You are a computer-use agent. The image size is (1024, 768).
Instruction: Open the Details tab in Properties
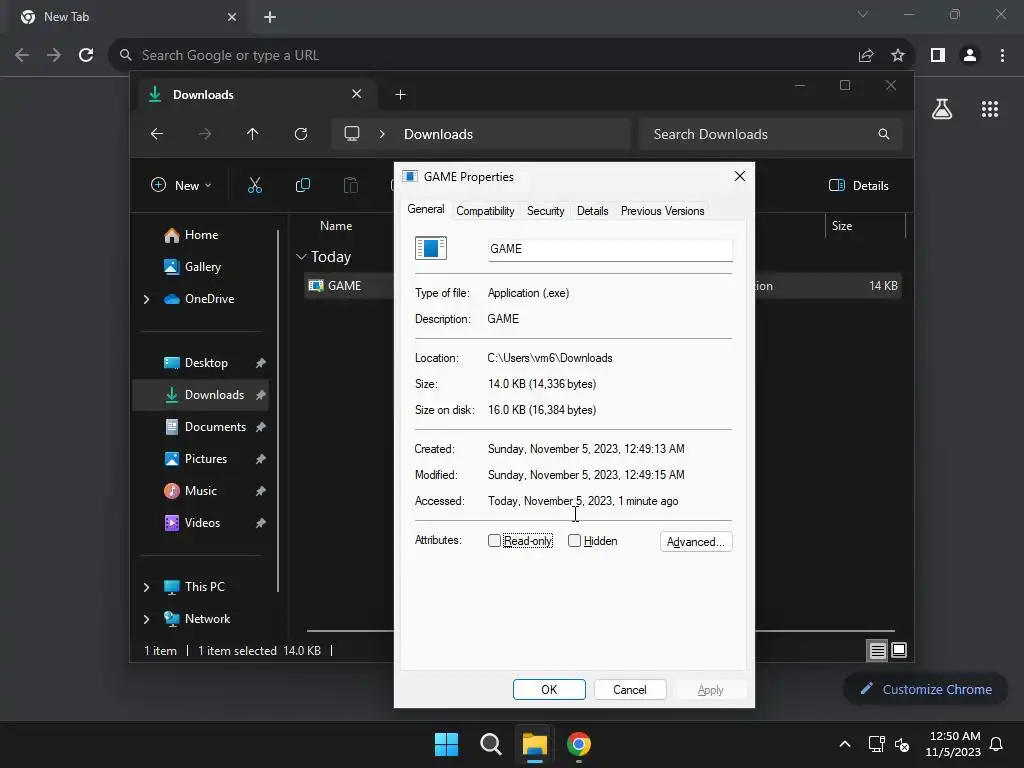click(592, 211)
